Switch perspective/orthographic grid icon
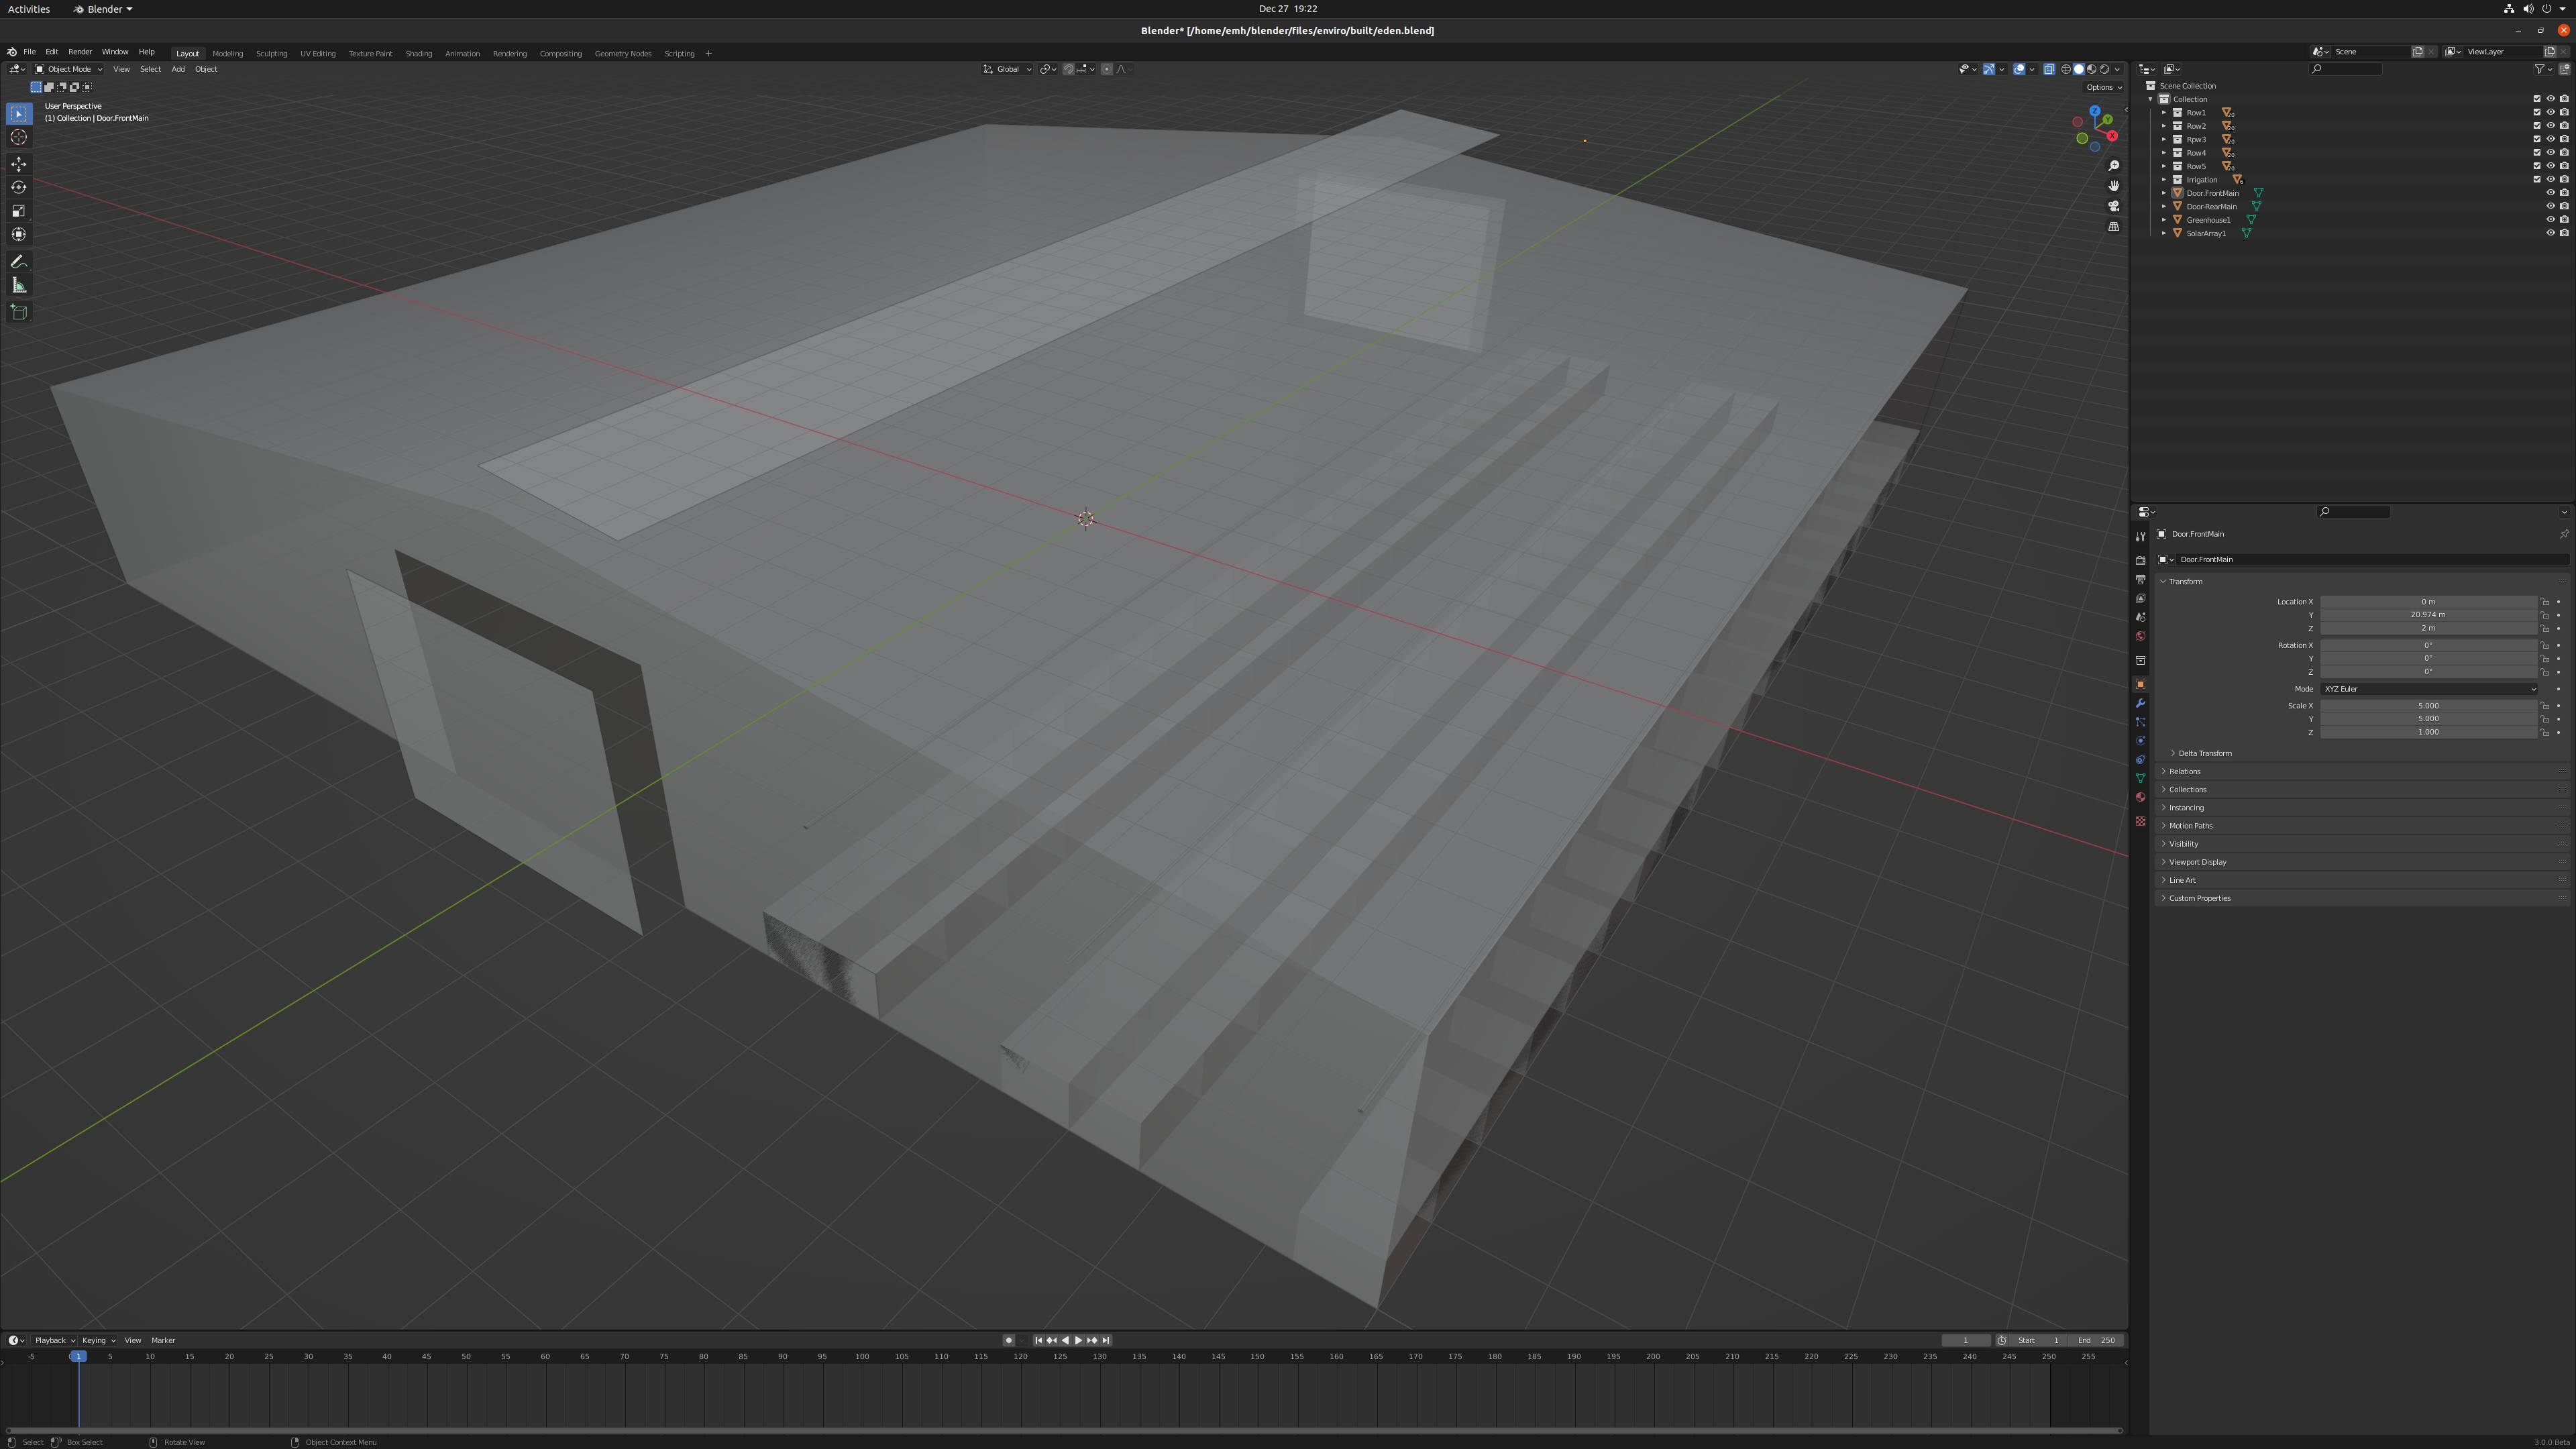 [2113, 226]
